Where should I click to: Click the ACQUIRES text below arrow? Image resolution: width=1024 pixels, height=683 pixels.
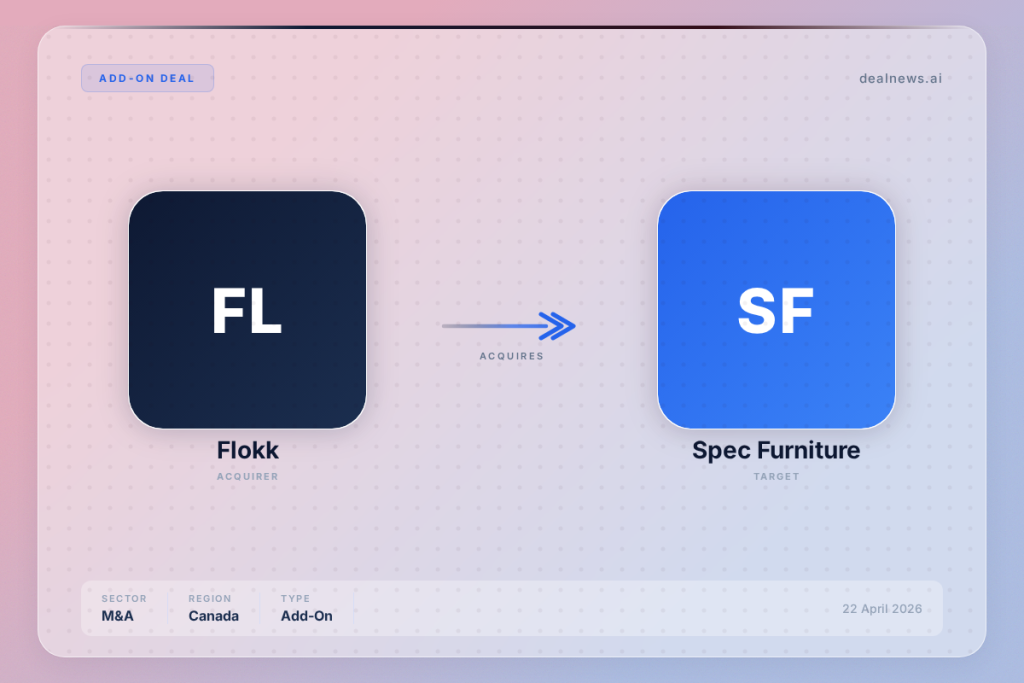coord(511,356)
